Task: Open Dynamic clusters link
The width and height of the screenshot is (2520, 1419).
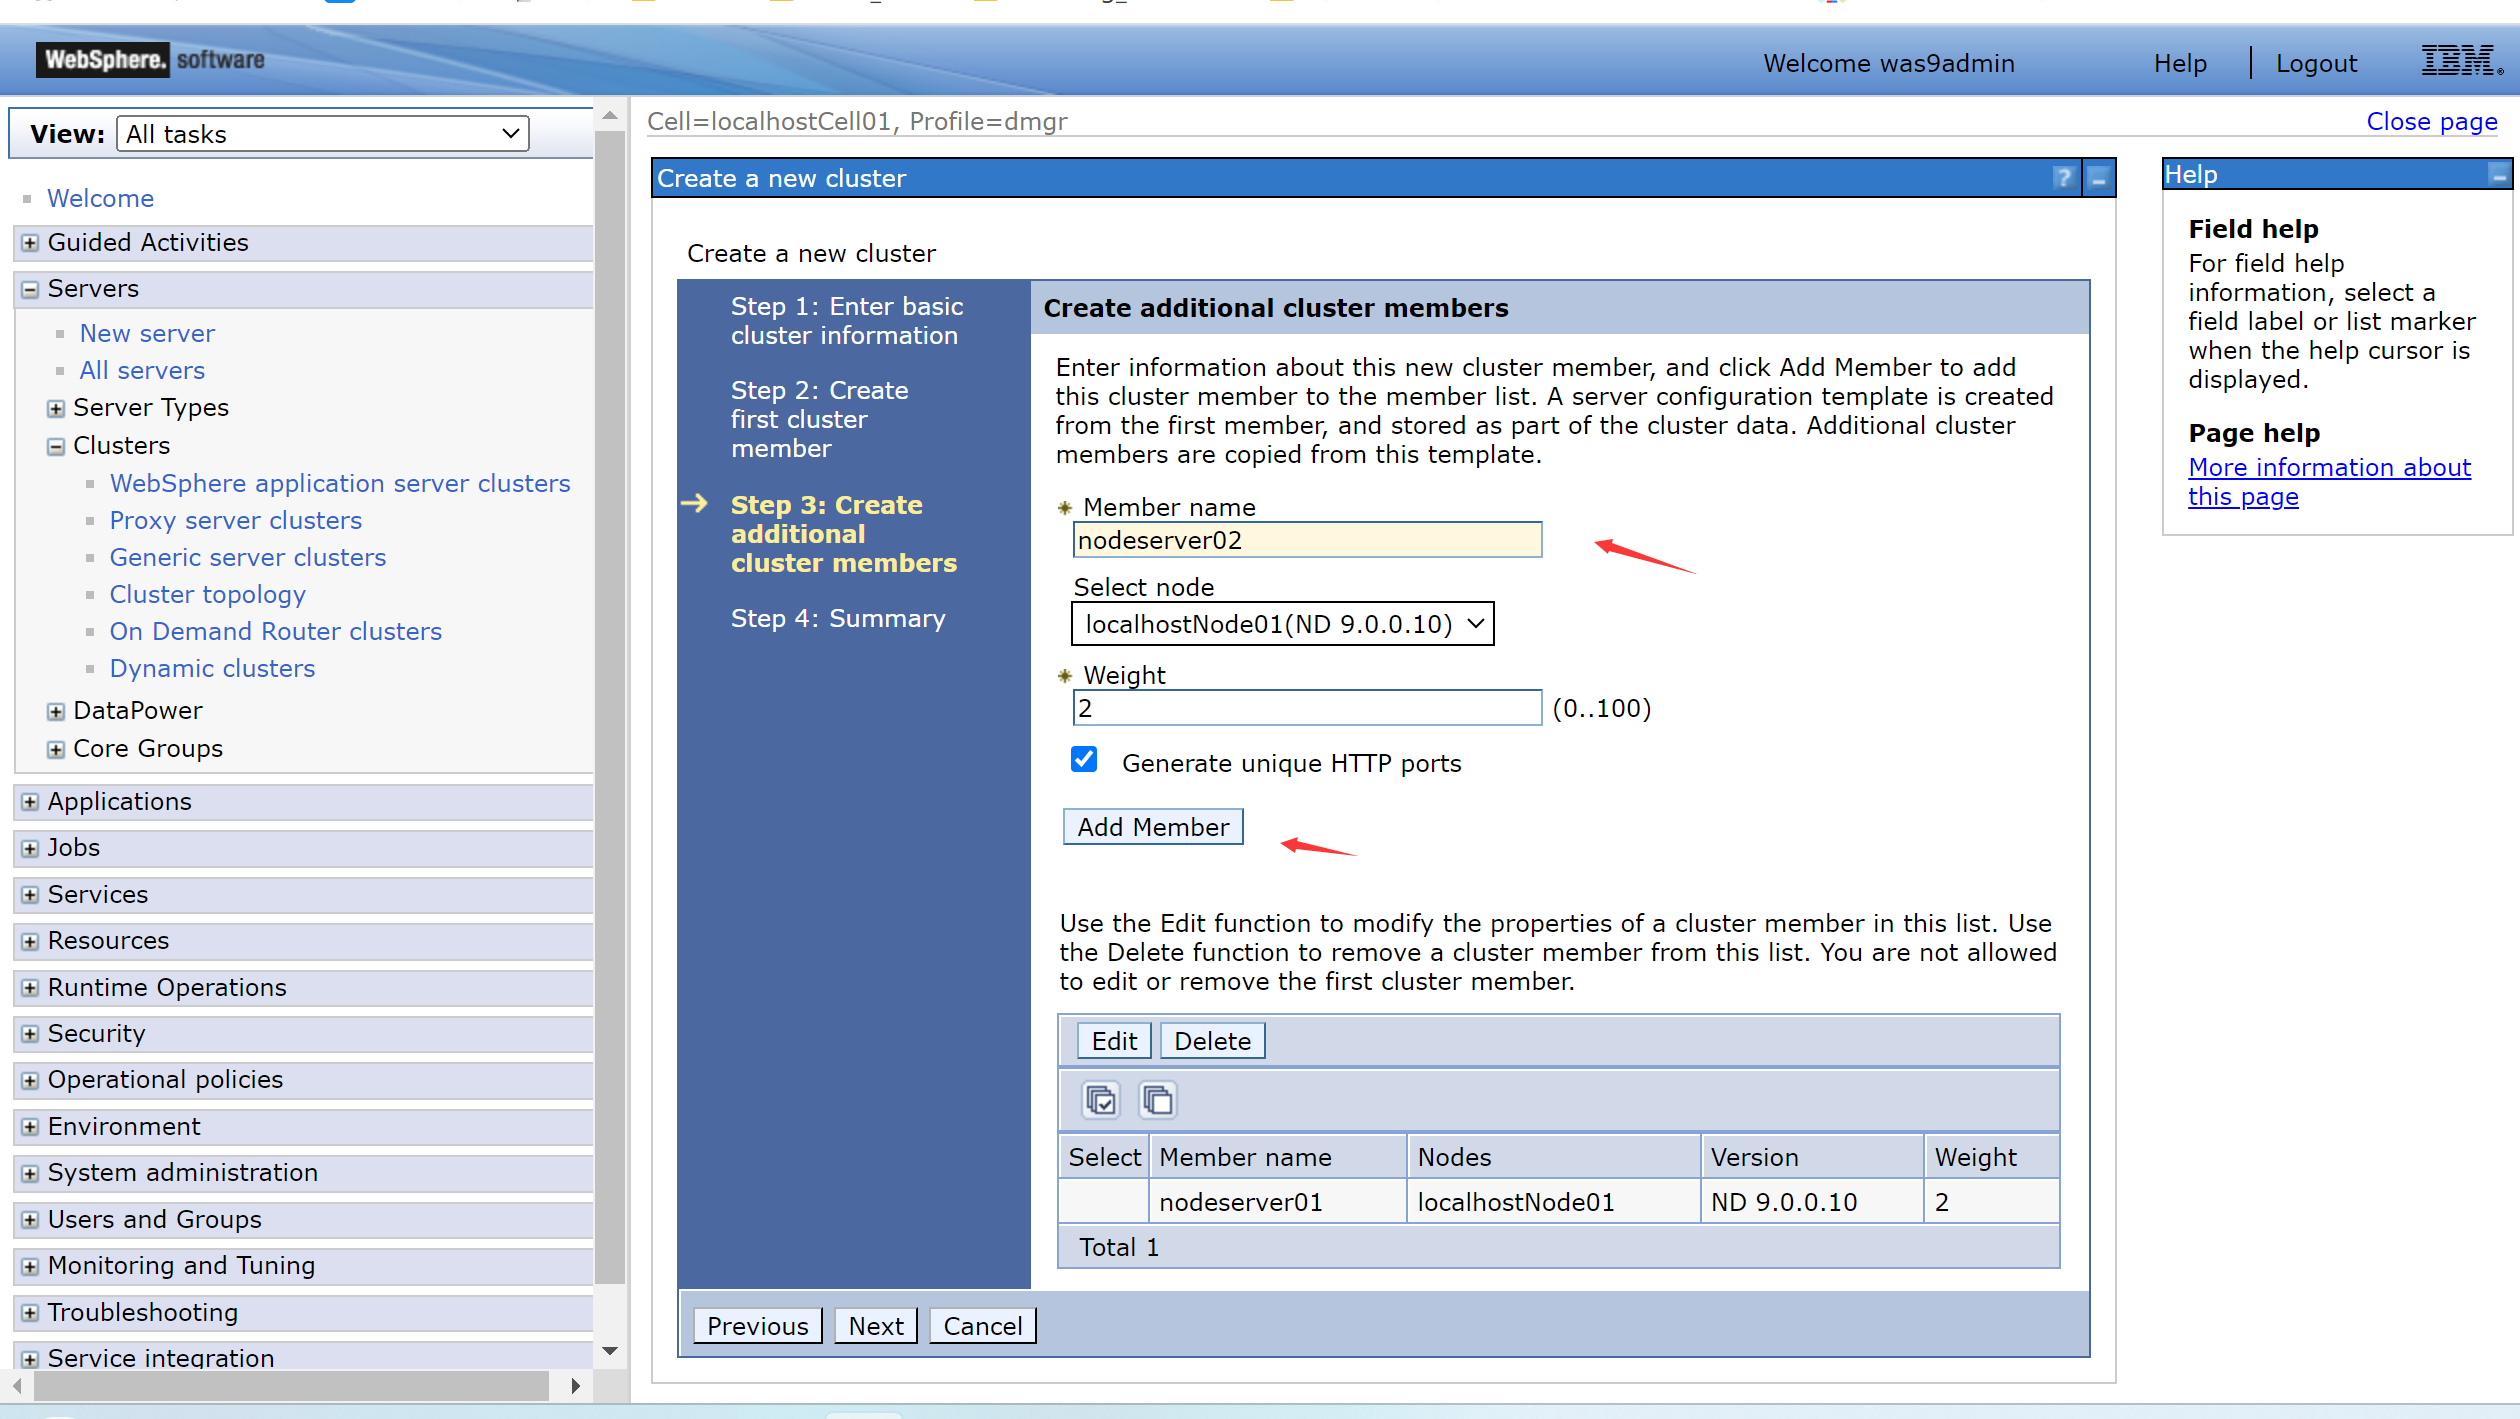Action: [212, 668]
